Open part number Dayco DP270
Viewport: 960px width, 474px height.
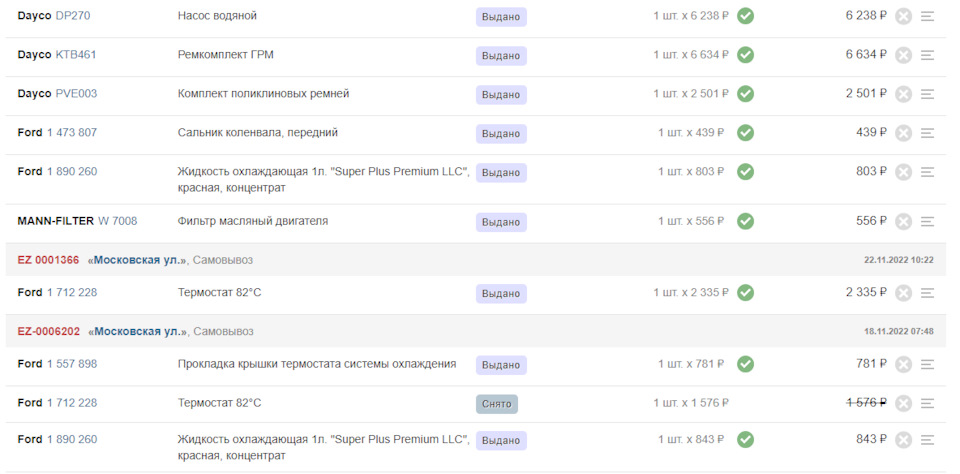[73, 16]
